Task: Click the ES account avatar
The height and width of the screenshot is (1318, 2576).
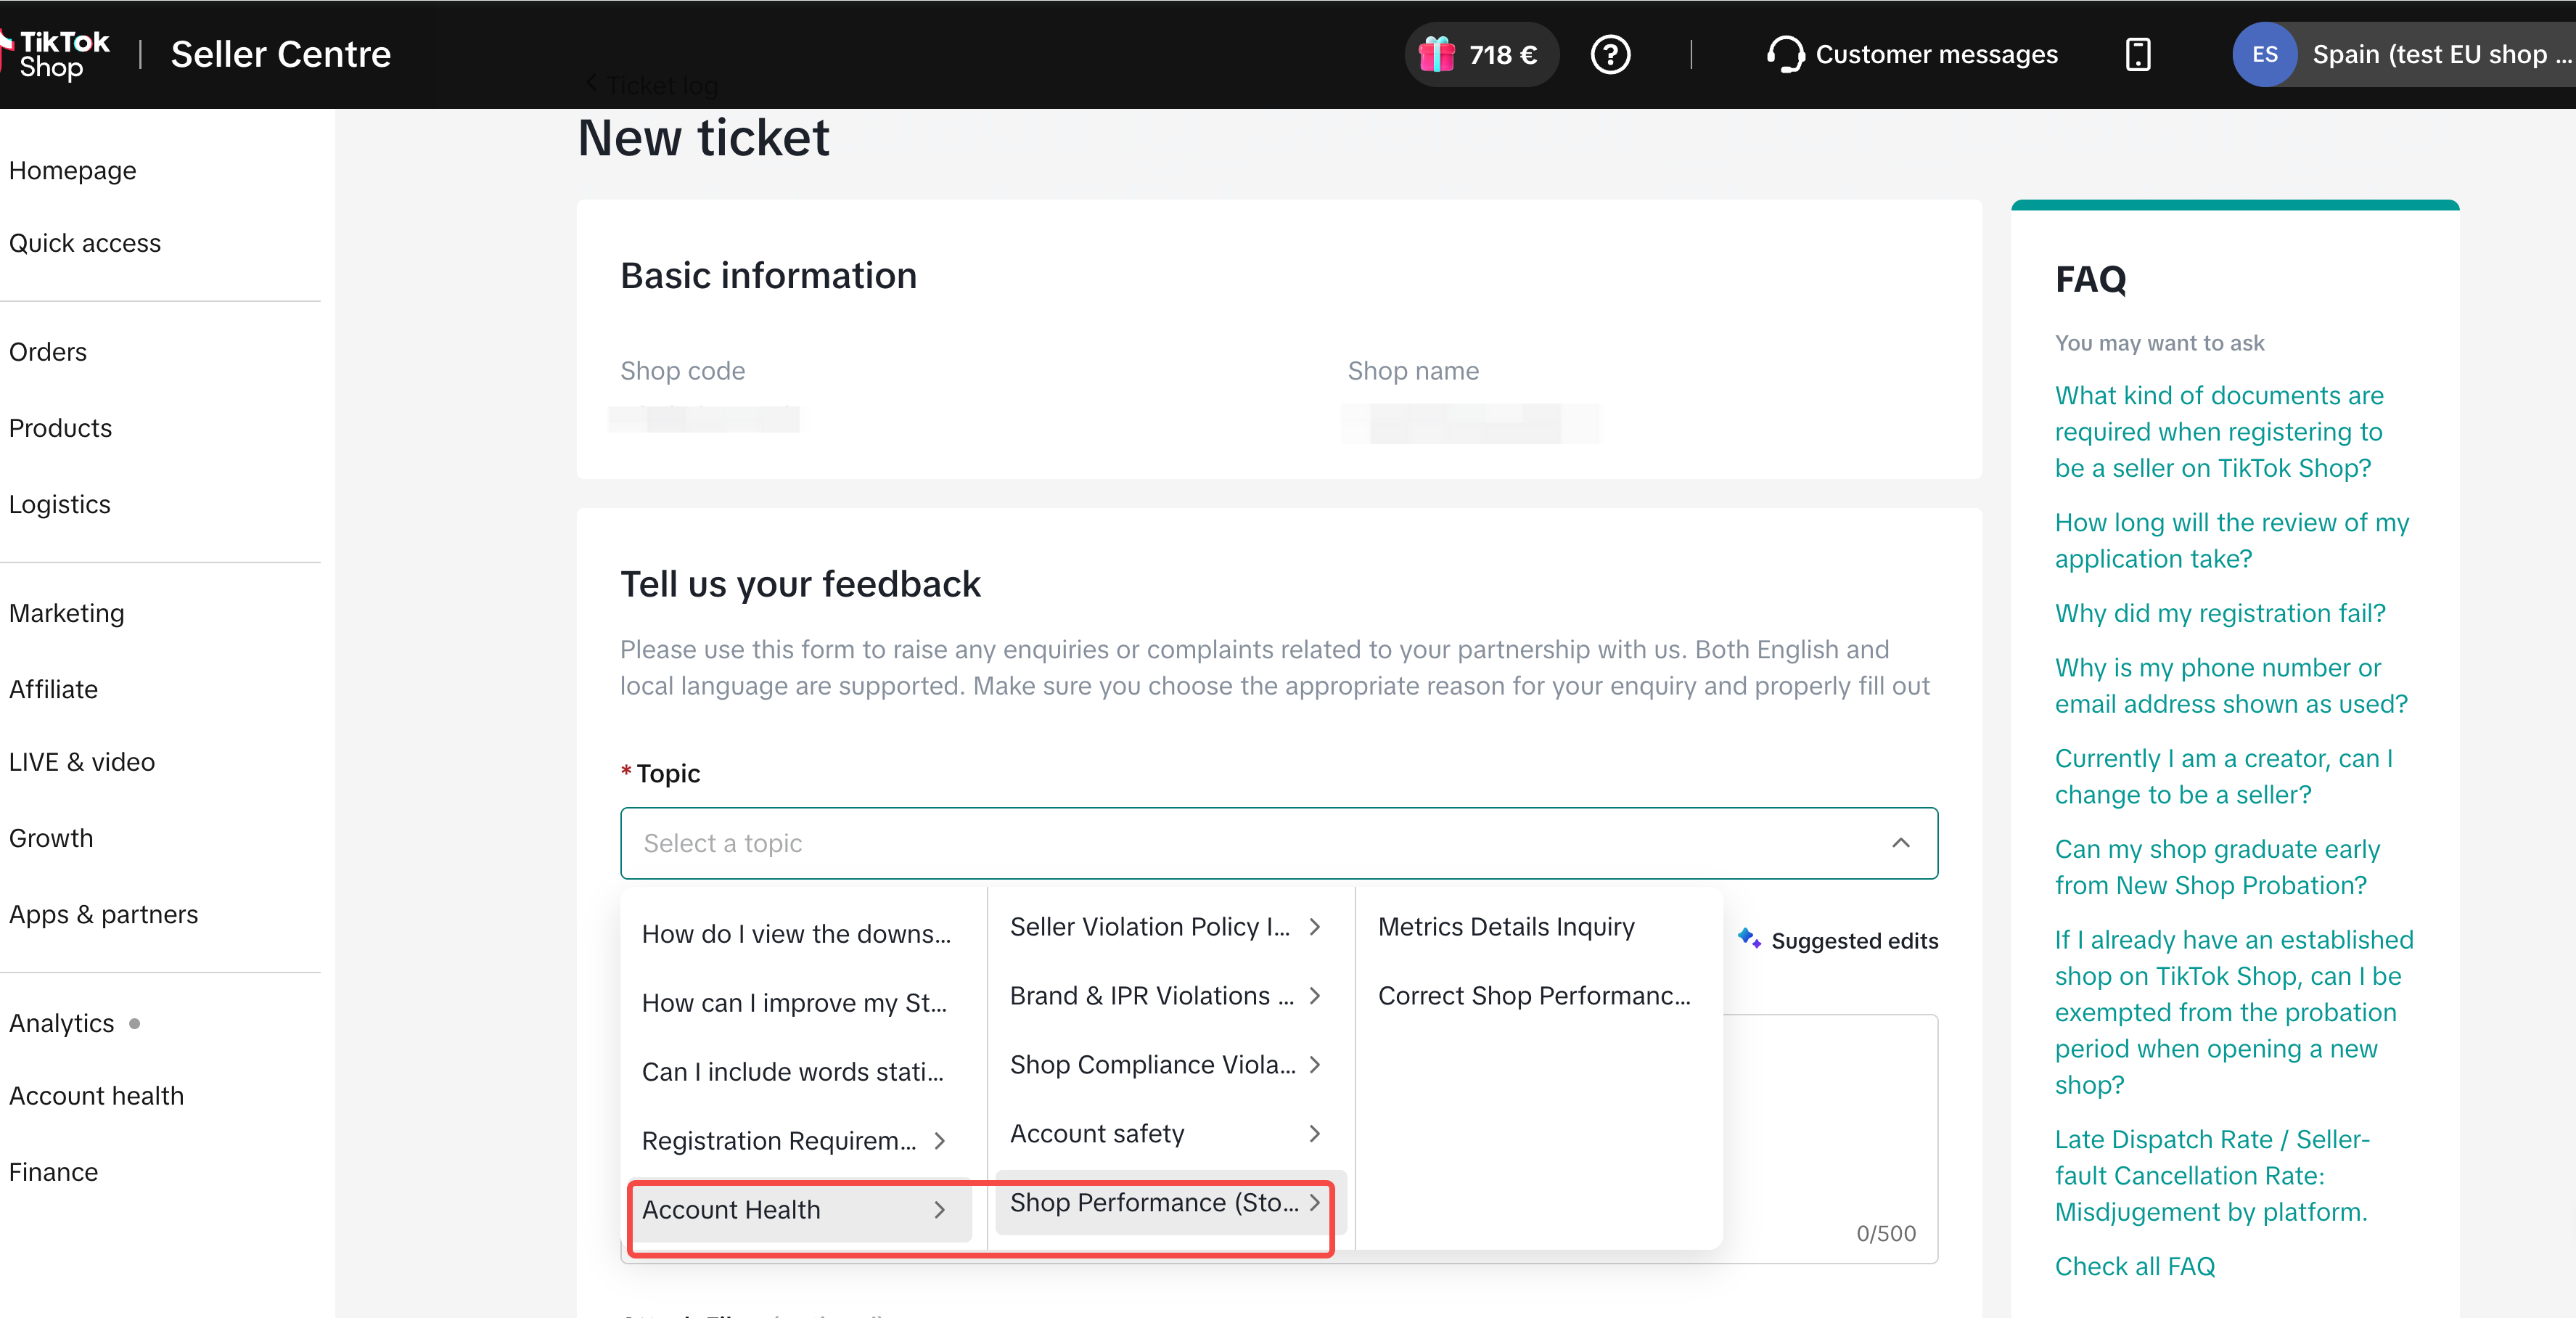Action: coord(2264,54)
